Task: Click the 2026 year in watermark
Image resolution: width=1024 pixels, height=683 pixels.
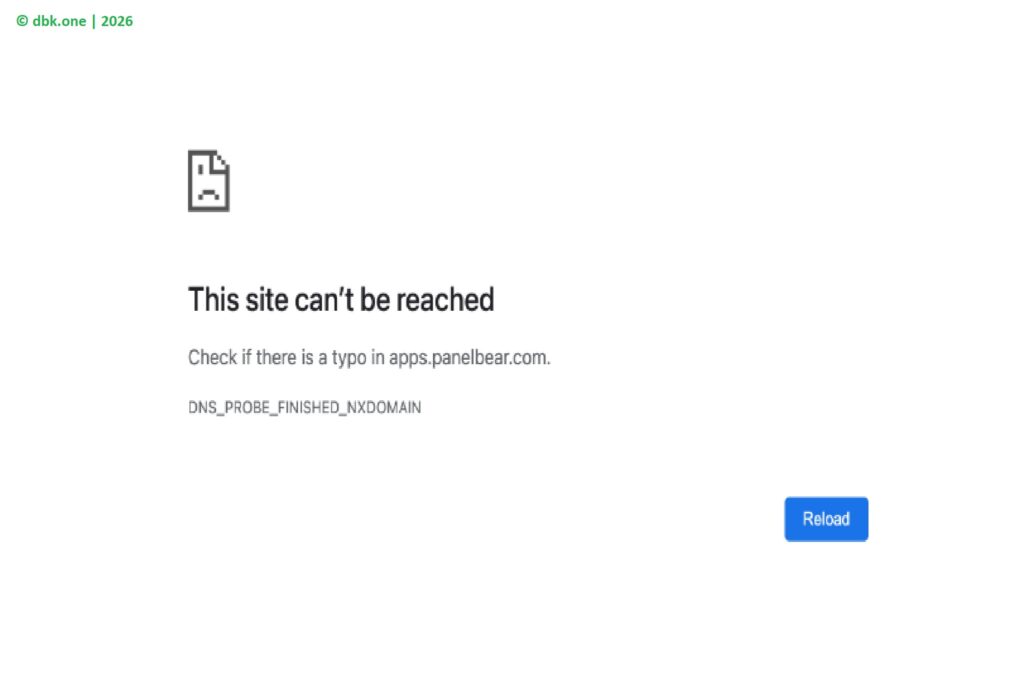Action: pyautogui.click(x=117, y=21)
